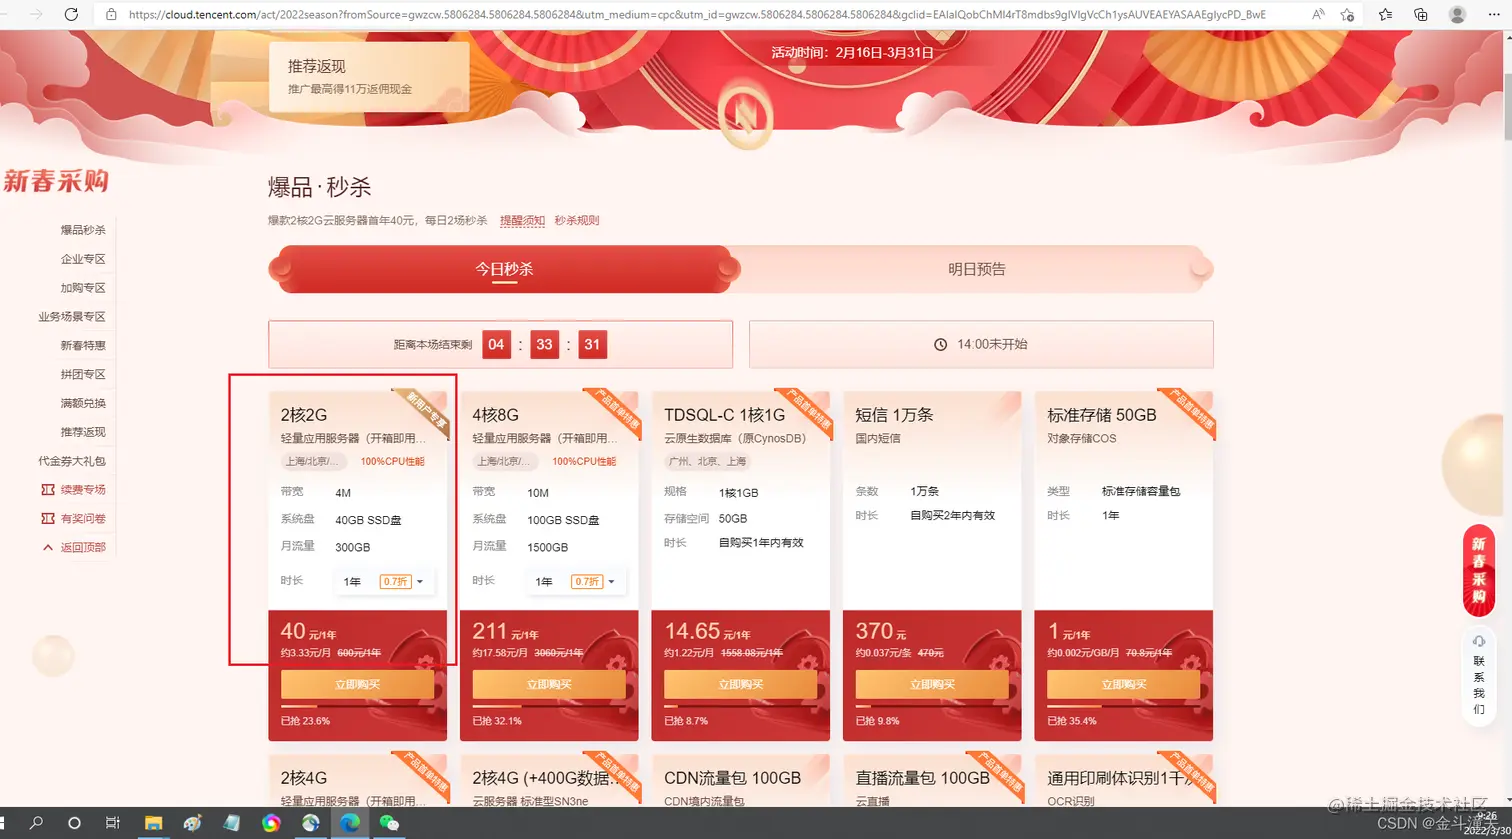Open WeChat from taskbar

click(x=389, y=823)
